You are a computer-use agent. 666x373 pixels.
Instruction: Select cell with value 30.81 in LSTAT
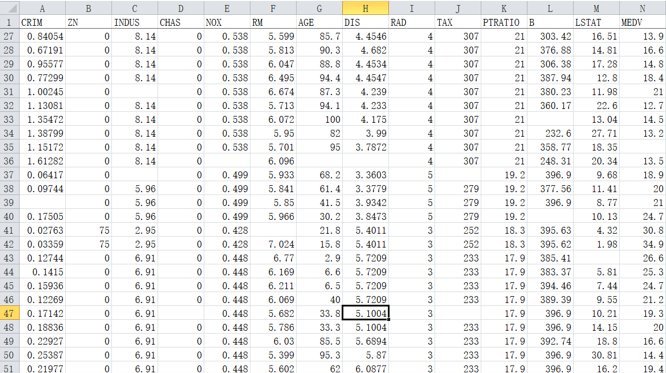[x=596, y=355]
